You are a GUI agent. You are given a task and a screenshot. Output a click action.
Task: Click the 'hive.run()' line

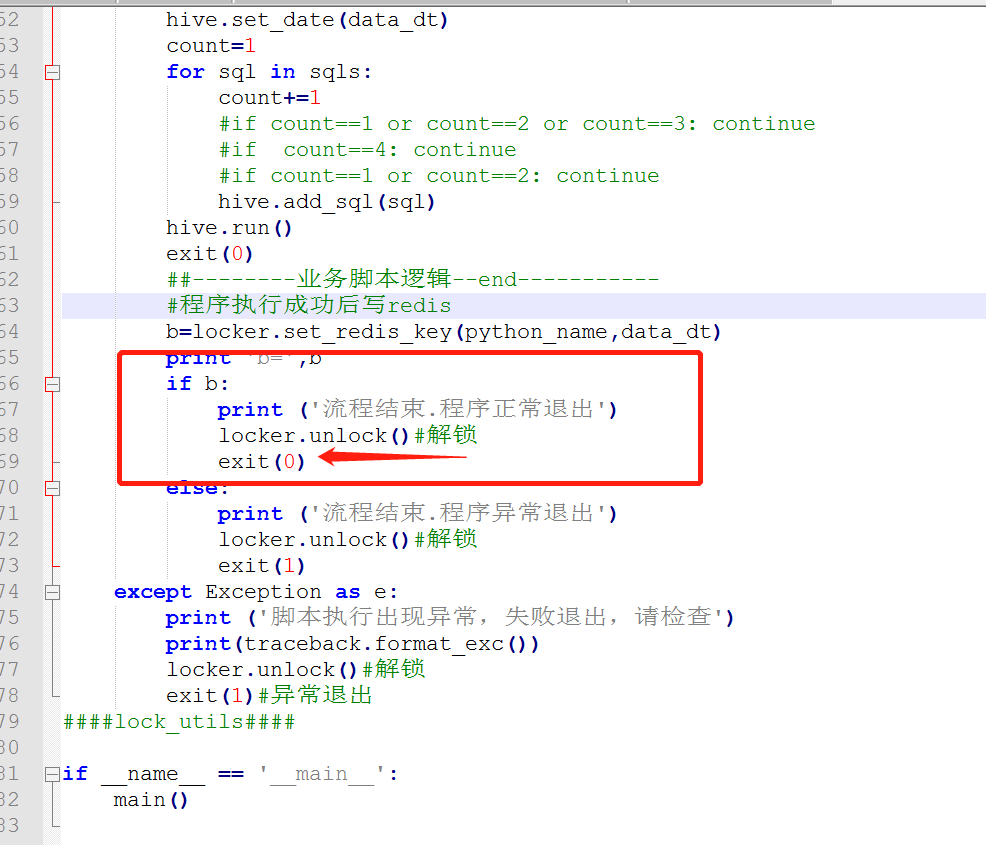[x=229, y=228]
